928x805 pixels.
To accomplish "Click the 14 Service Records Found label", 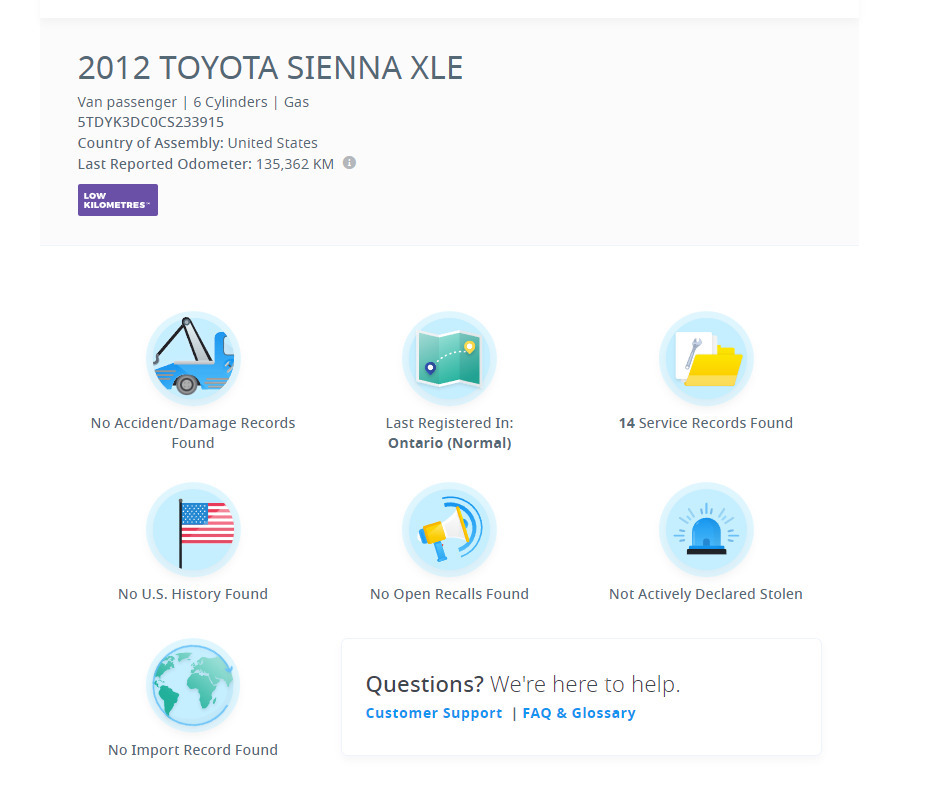I will 706,422.
